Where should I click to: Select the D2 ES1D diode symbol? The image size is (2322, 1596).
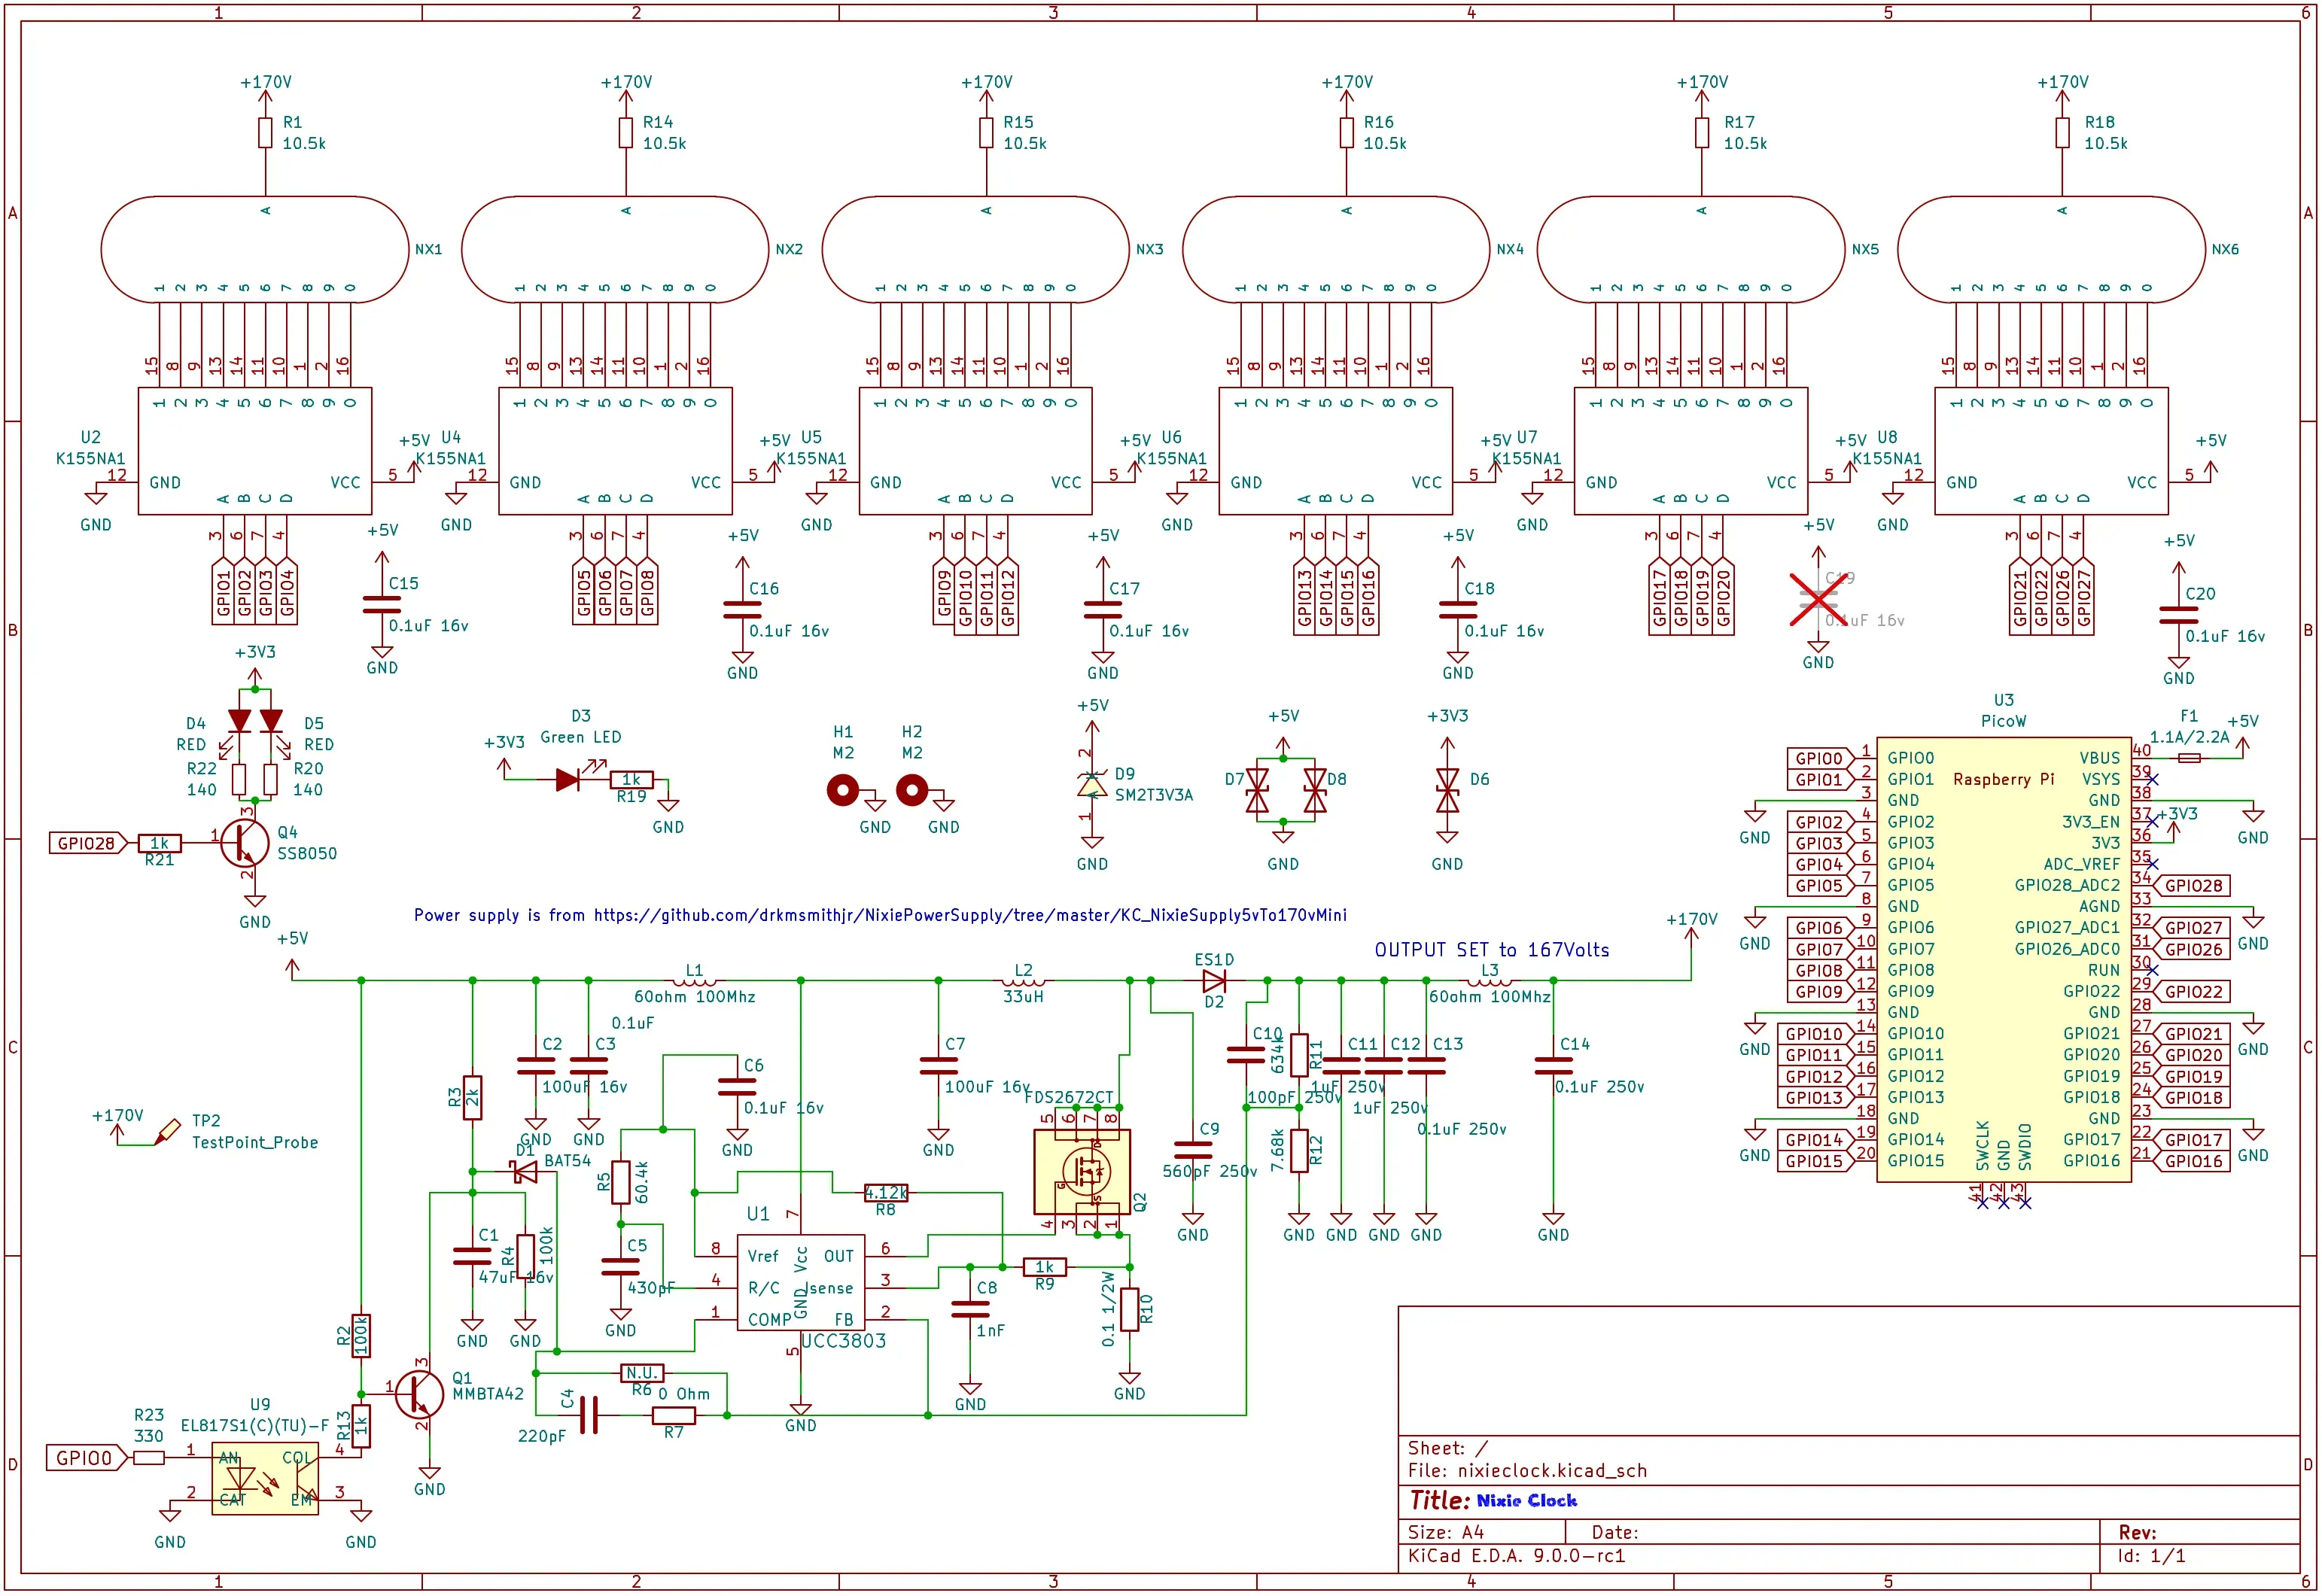tap(1214, 981)
